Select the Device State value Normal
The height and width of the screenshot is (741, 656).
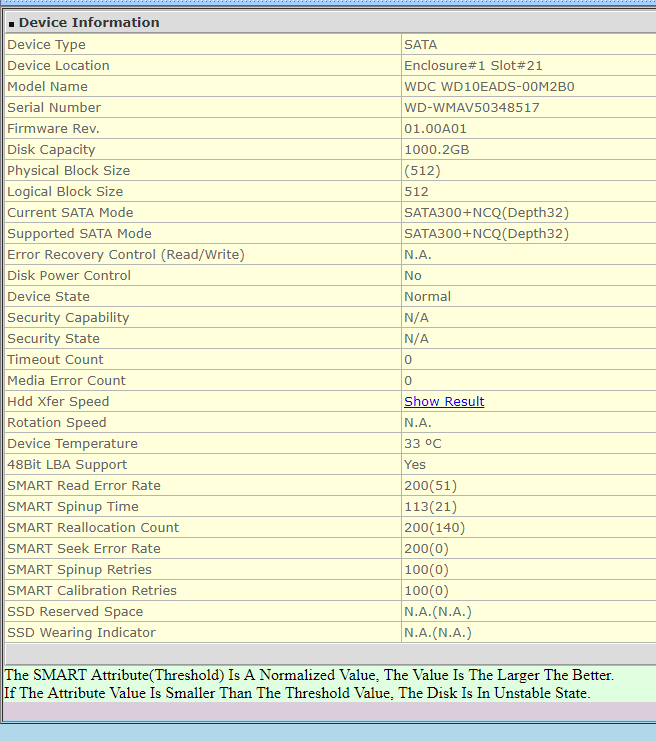pos(427,296)
